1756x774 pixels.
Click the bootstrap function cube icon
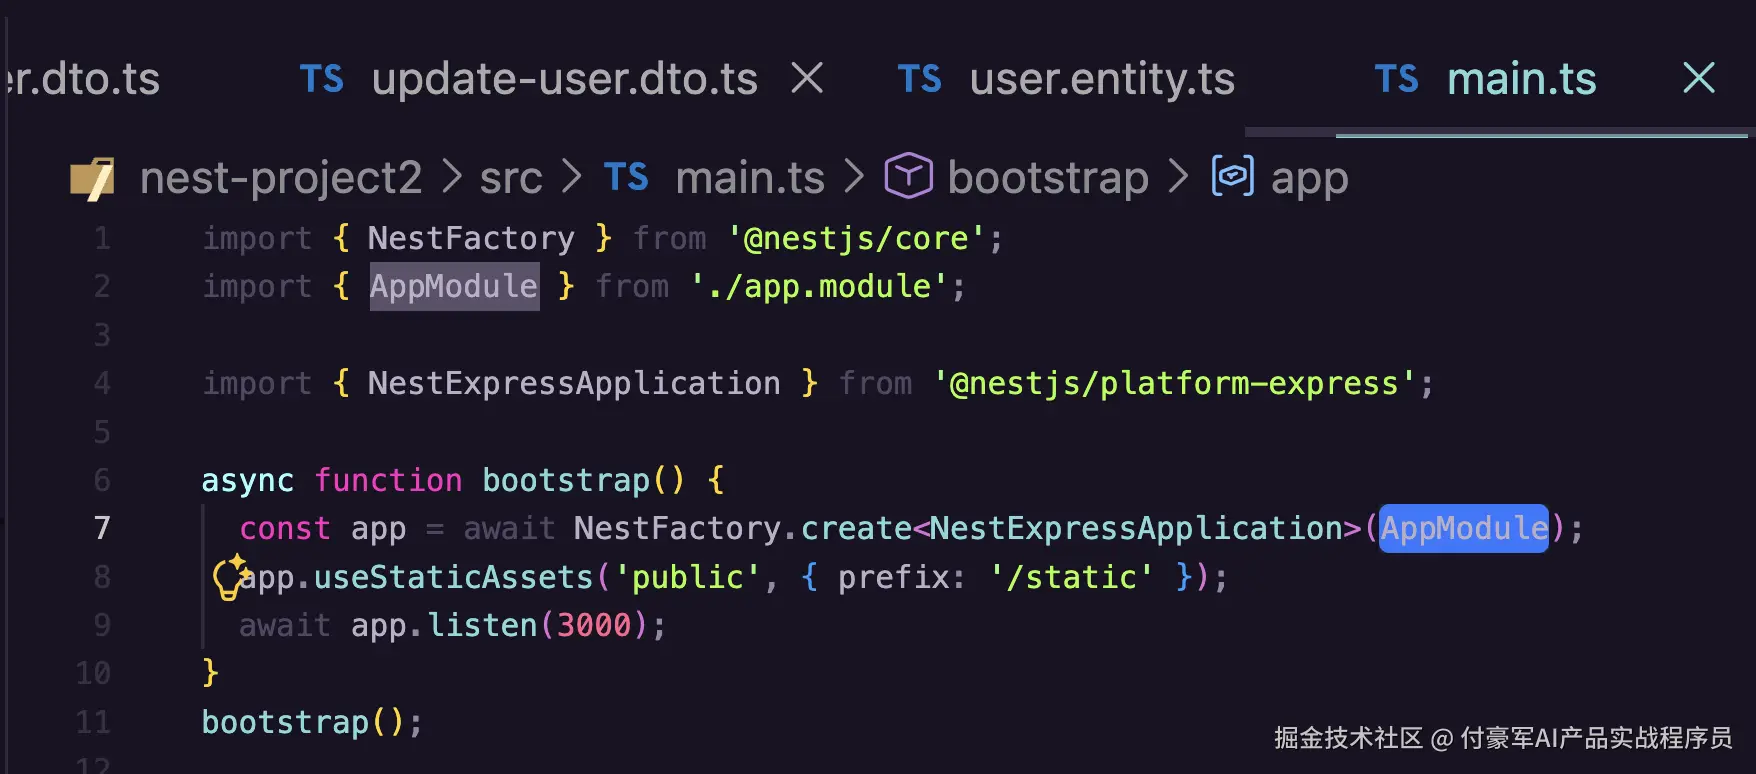coord(908,176)
